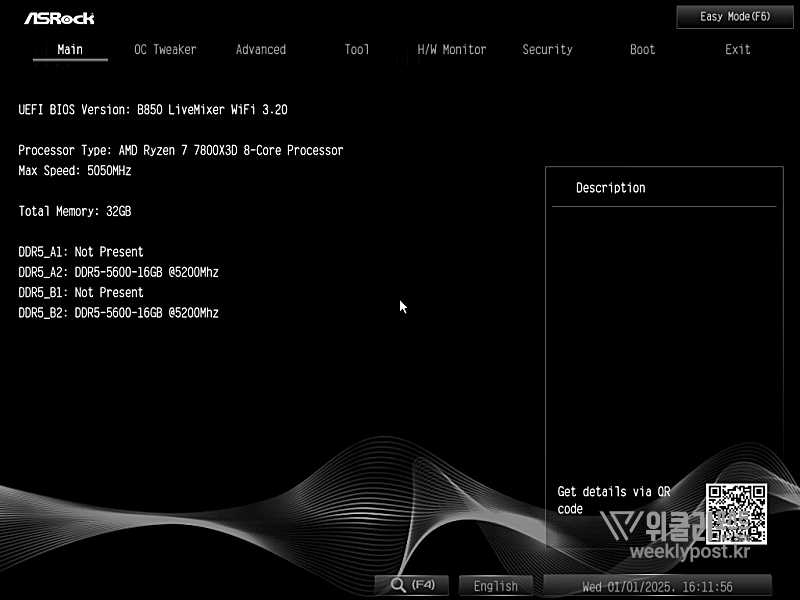Select the DDR5_B1: Not Present row
Screen dimensions: 800x600
pos(81,292)
